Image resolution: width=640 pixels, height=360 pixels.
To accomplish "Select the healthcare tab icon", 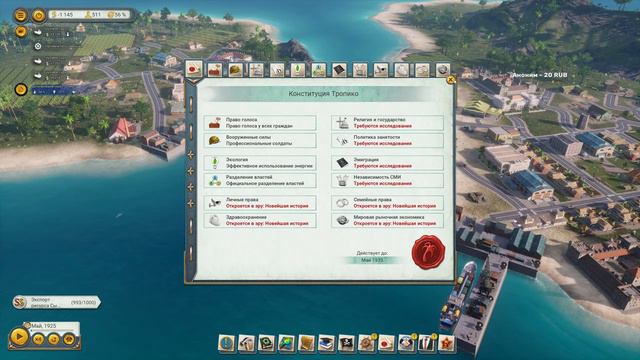I will pos(402,70).
